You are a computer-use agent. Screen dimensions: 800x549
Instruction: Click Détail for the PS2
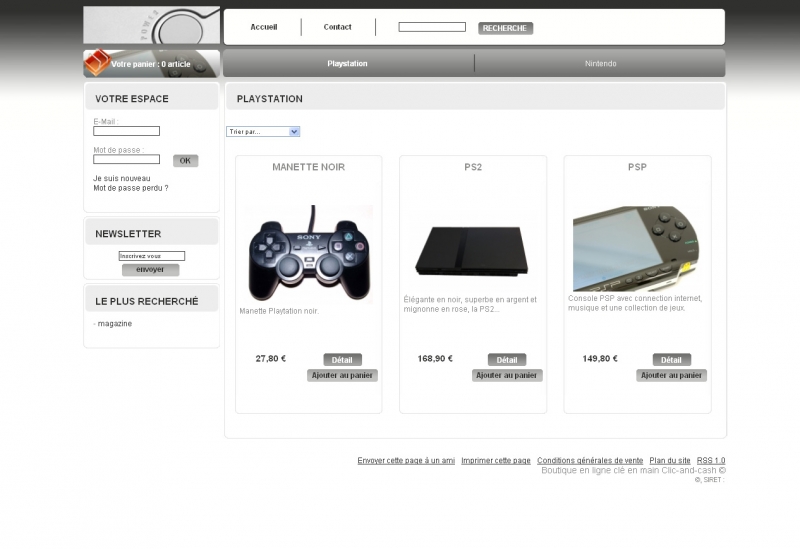[x=507, y=360]
